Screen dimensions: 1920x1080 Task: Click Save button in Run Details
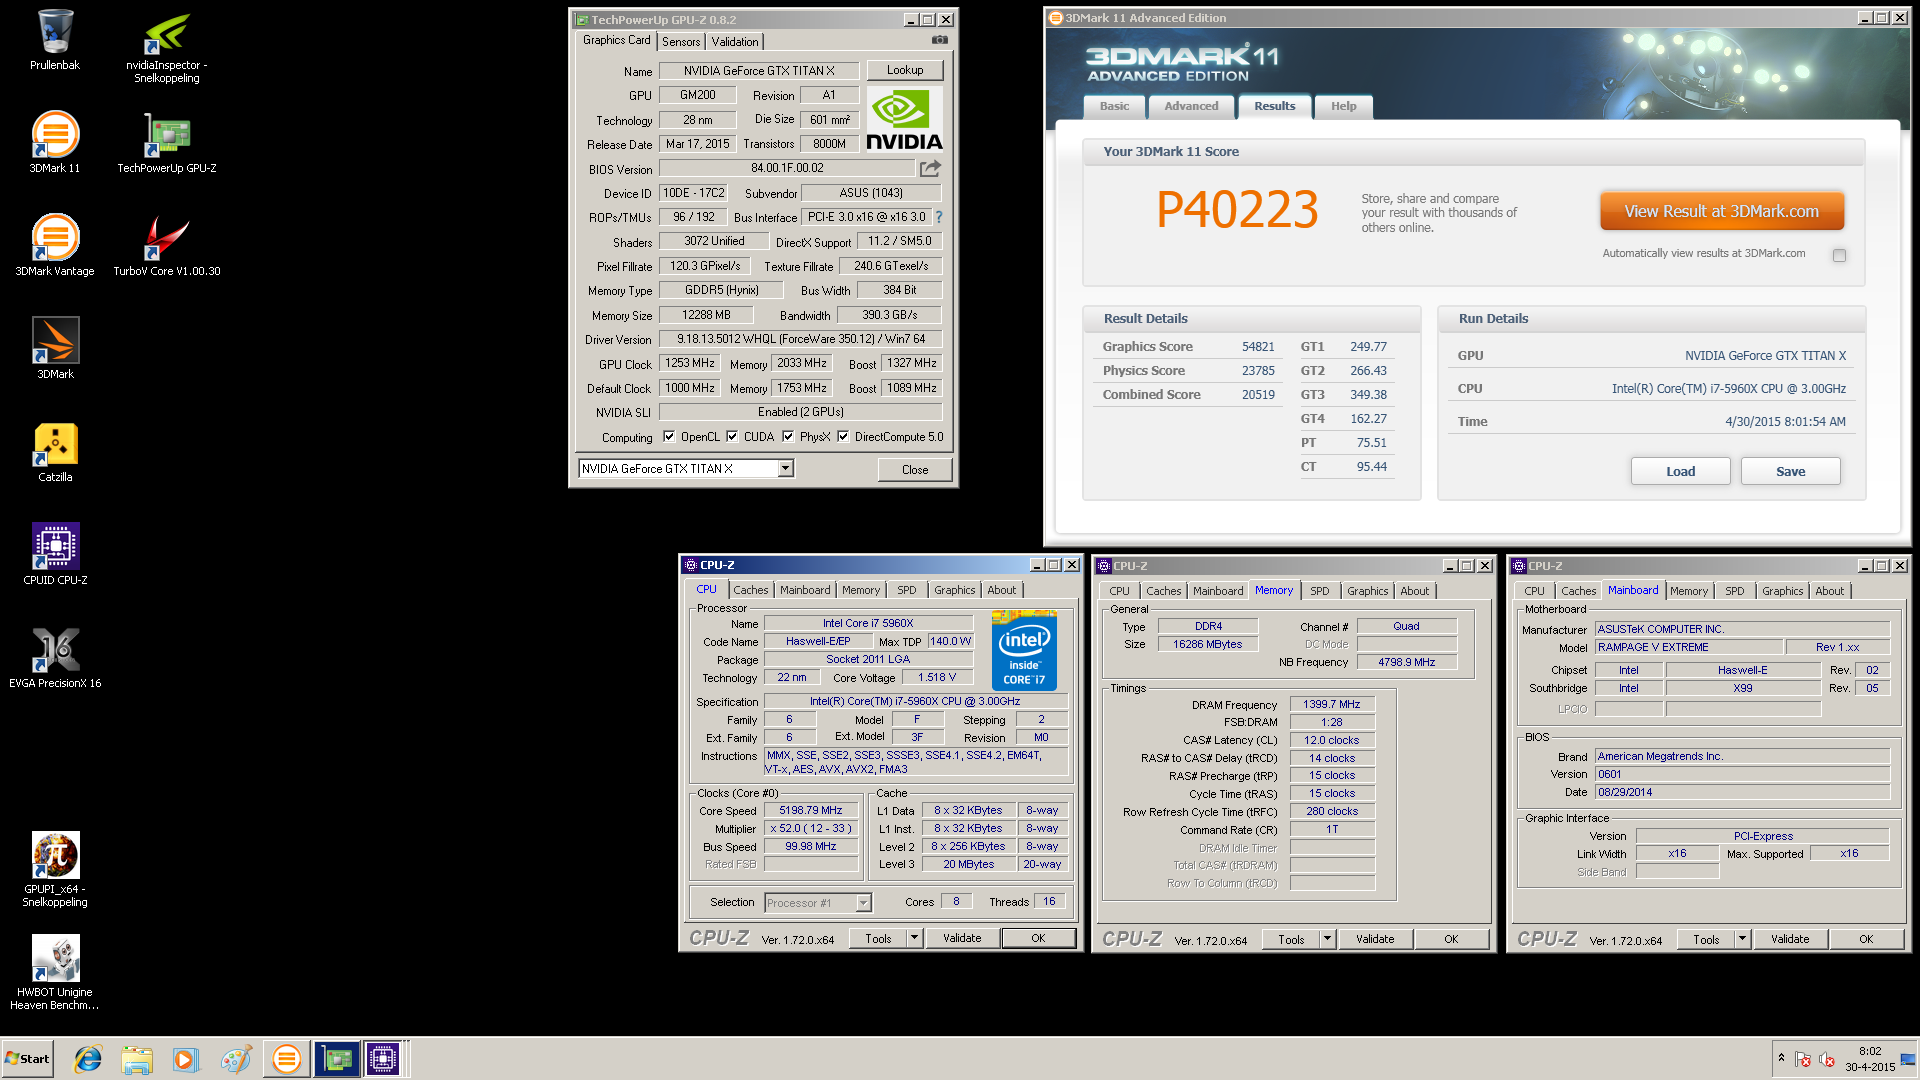pyautogui.click(x=1790, y=471)
